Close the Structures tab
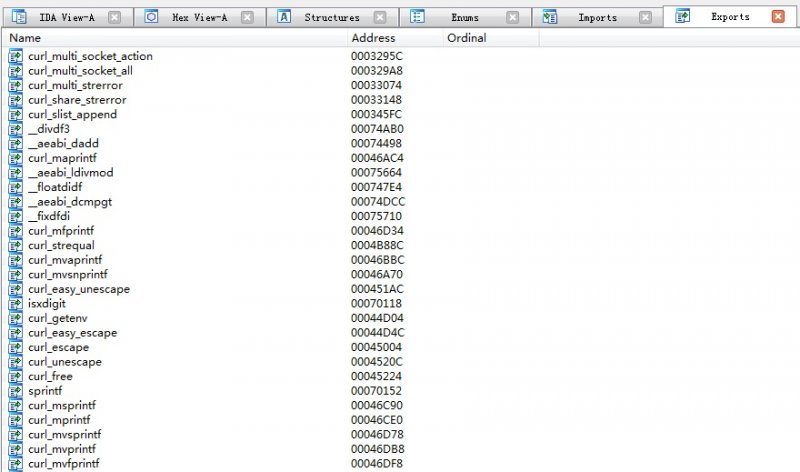This screenshot has height=472, width=800. (x=380, y=17)
